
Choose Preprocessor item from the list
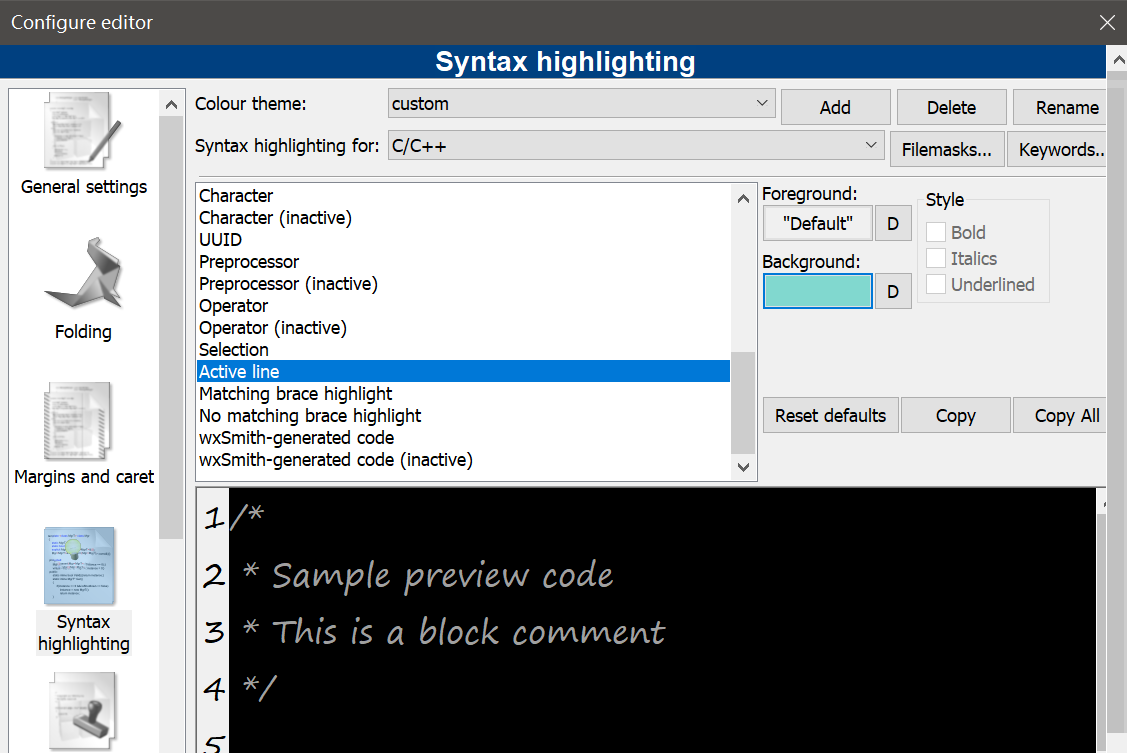pyautogui.click(x=249, y=262)
